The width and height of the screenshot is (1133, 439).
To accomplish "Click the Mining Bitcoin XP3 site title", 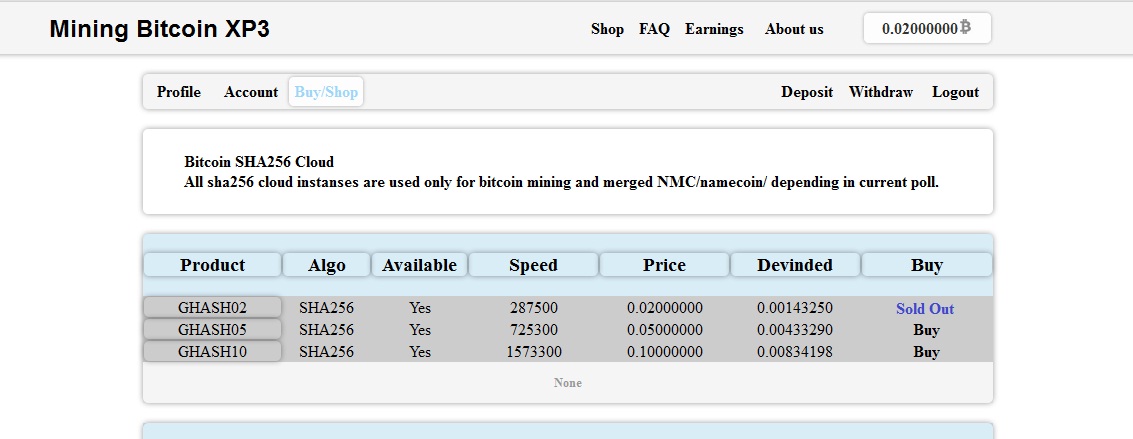I will tap(160, 29).
